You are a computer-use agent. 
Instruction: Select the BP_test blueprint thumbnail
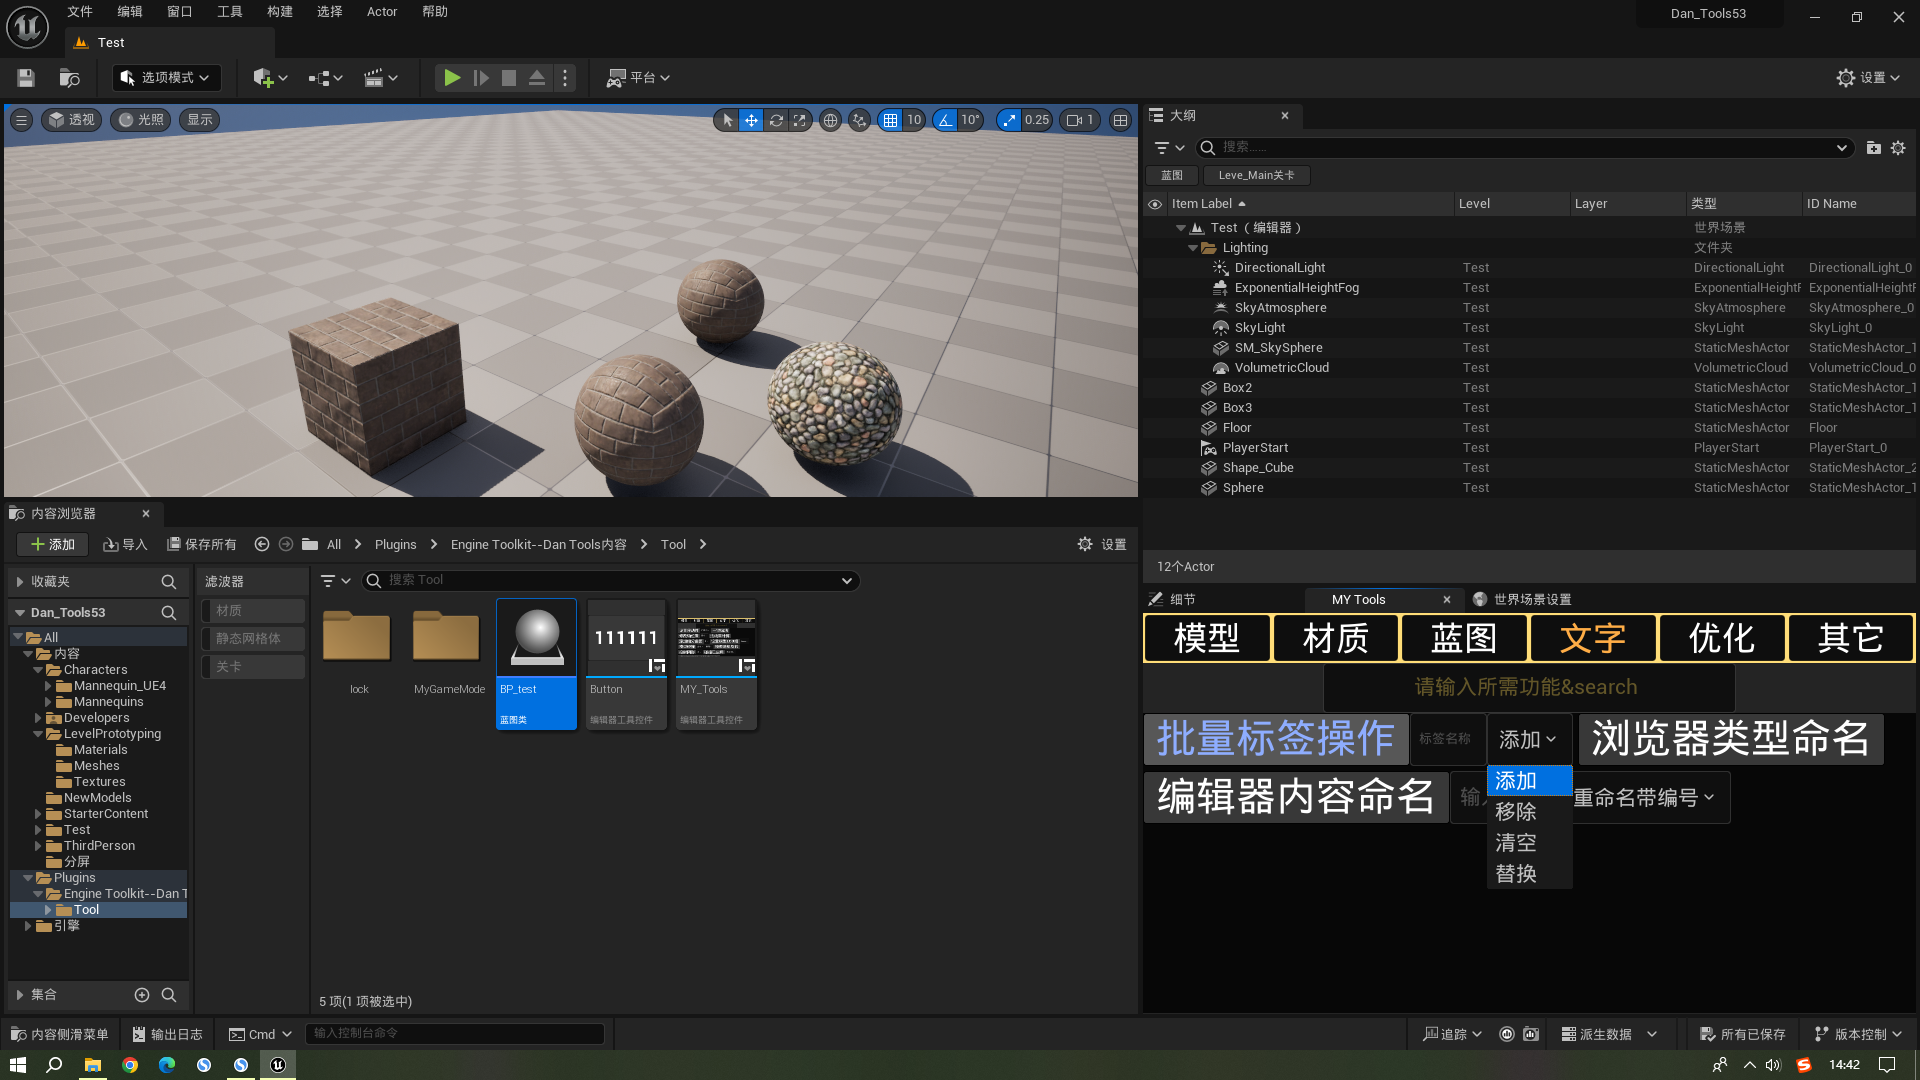tap(537, 664)
